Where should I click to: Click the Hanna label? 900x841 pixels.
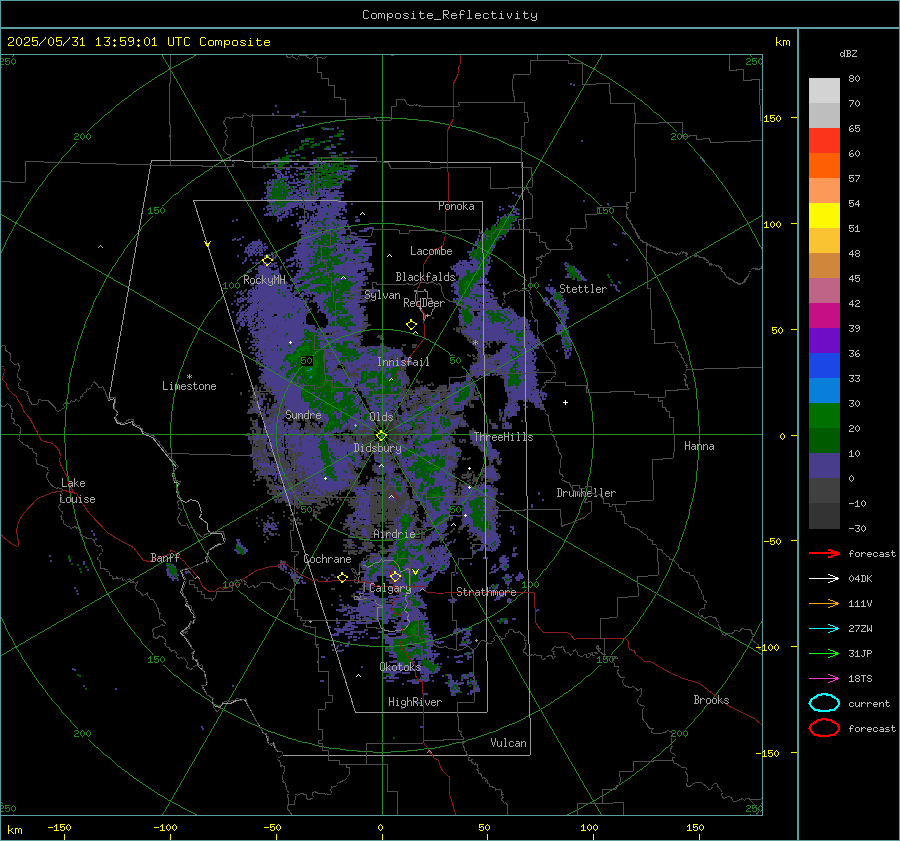pyautogui.click(x=699, y=446)
